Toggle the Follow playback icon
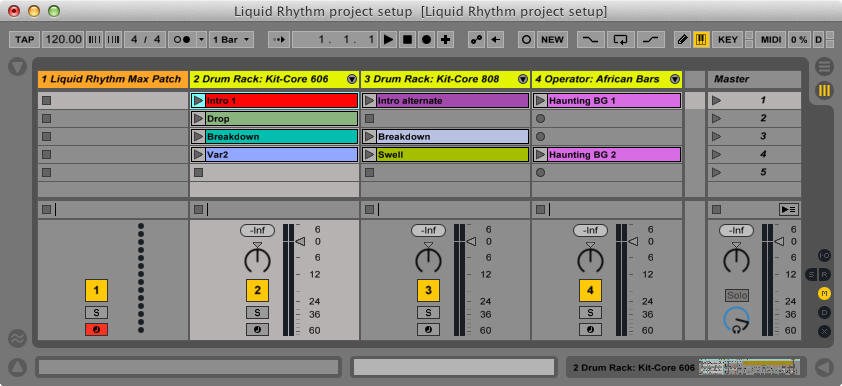The width and height of the screenshot is (842, 386). tap(279, 40)
